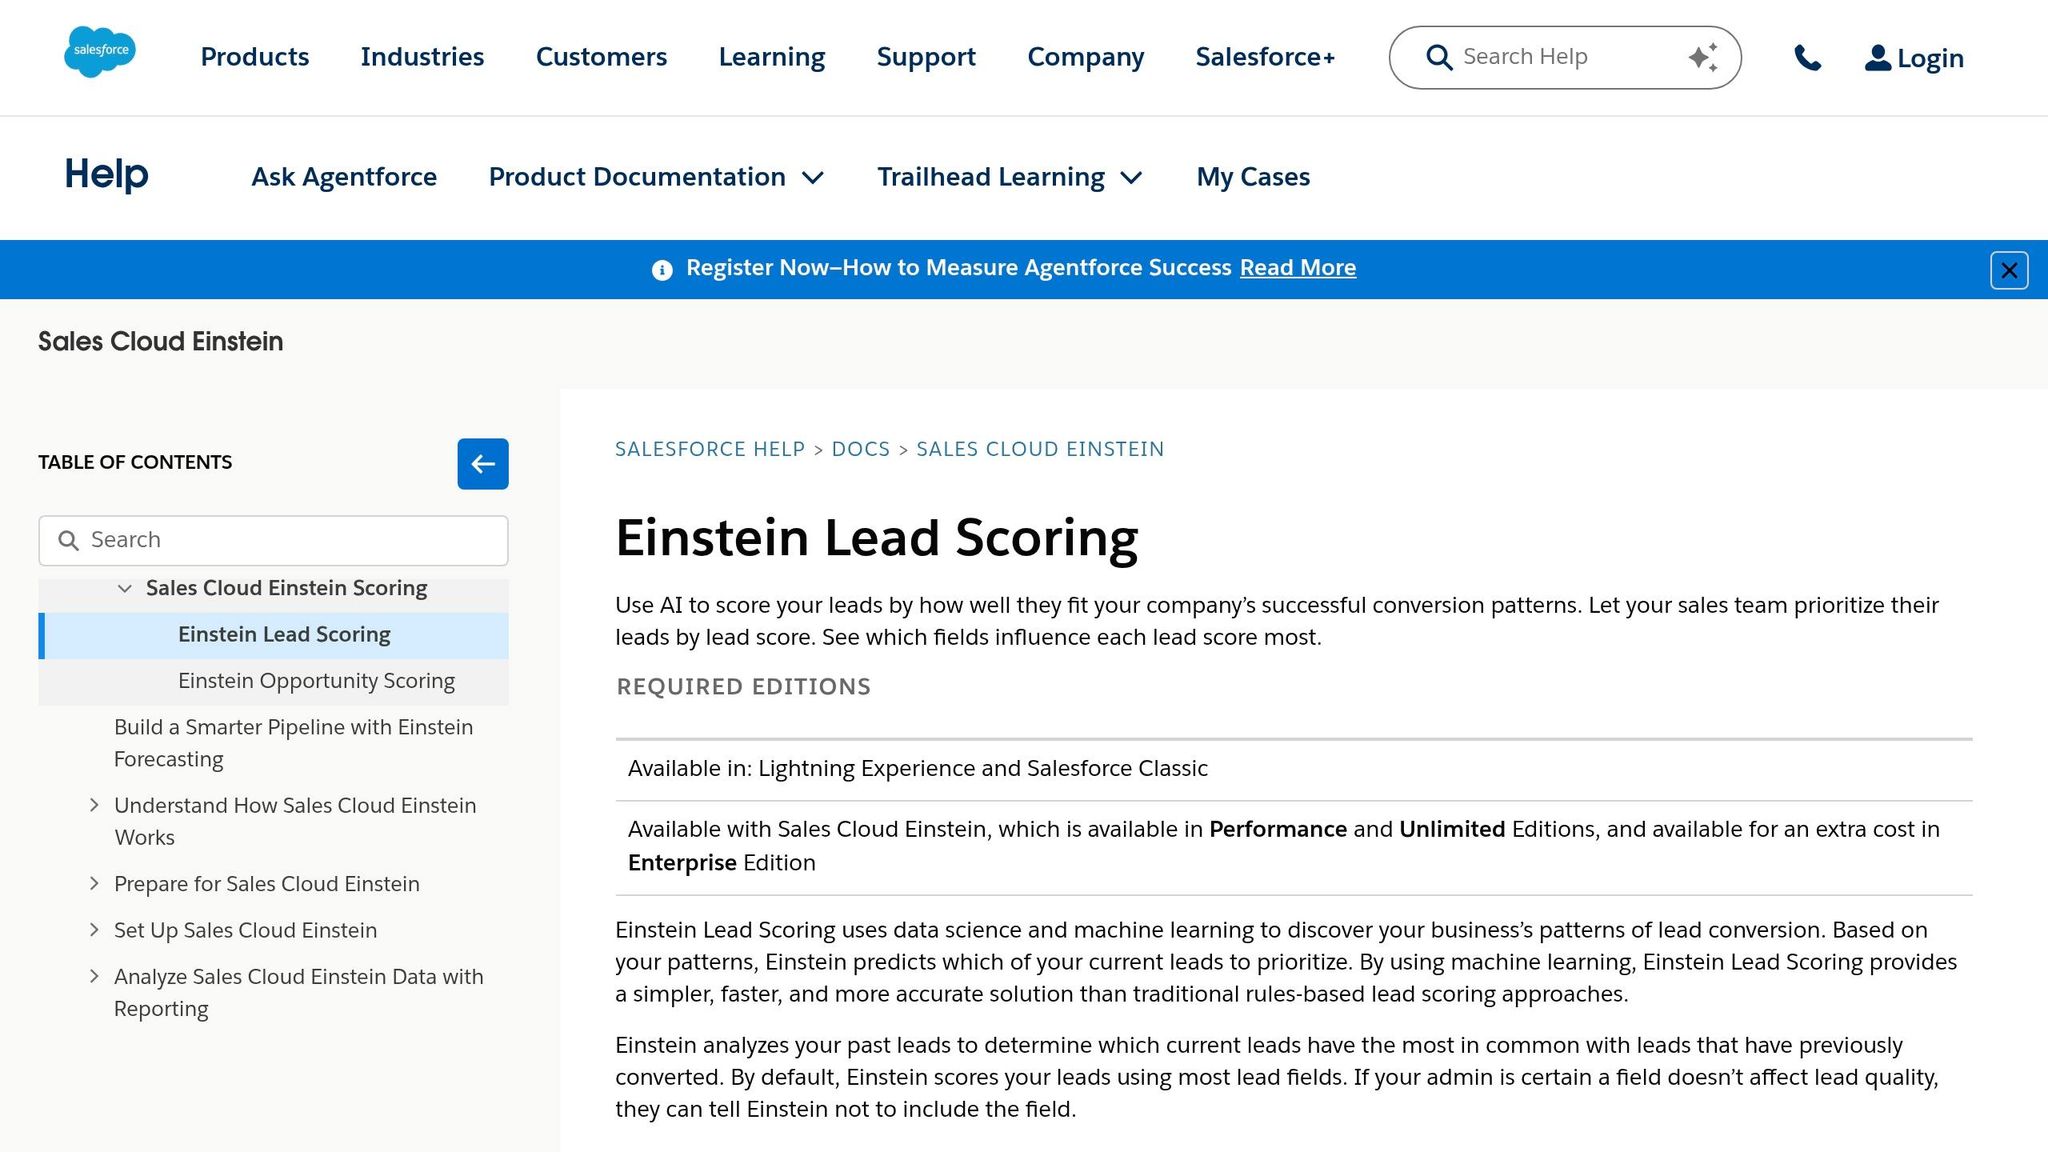Screen dimensions: 2048x1152
Task: Click the TABLE OF CONTENTS label
Action: click(135, 463)
